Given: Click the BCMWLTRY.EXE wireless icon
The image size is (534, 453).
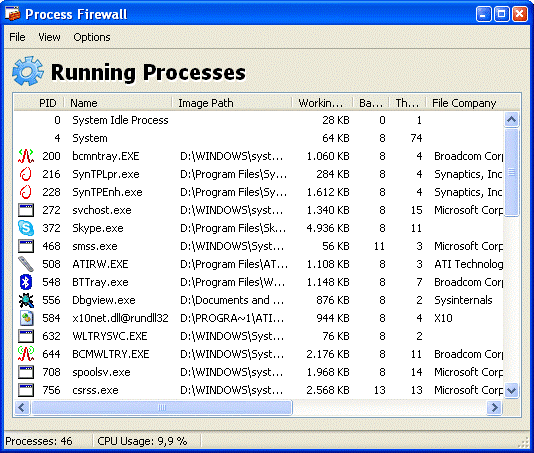Looking at the screenshot, I should coord(26,354).
